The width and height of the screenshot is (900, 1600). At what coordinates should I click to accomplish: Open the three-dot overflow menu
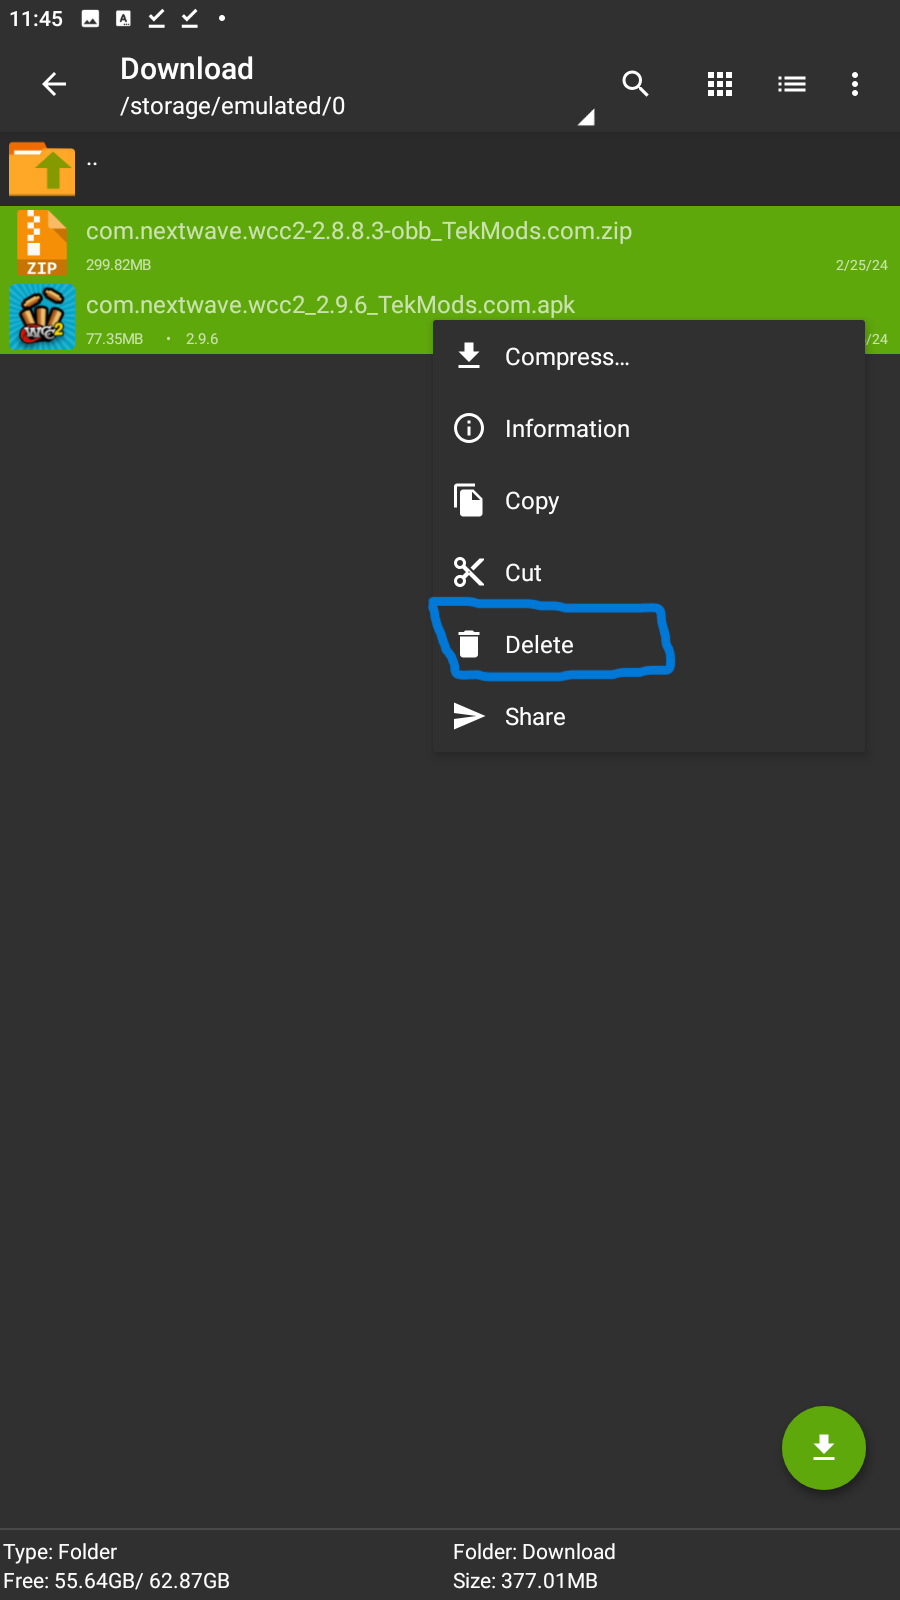(855, 84)
